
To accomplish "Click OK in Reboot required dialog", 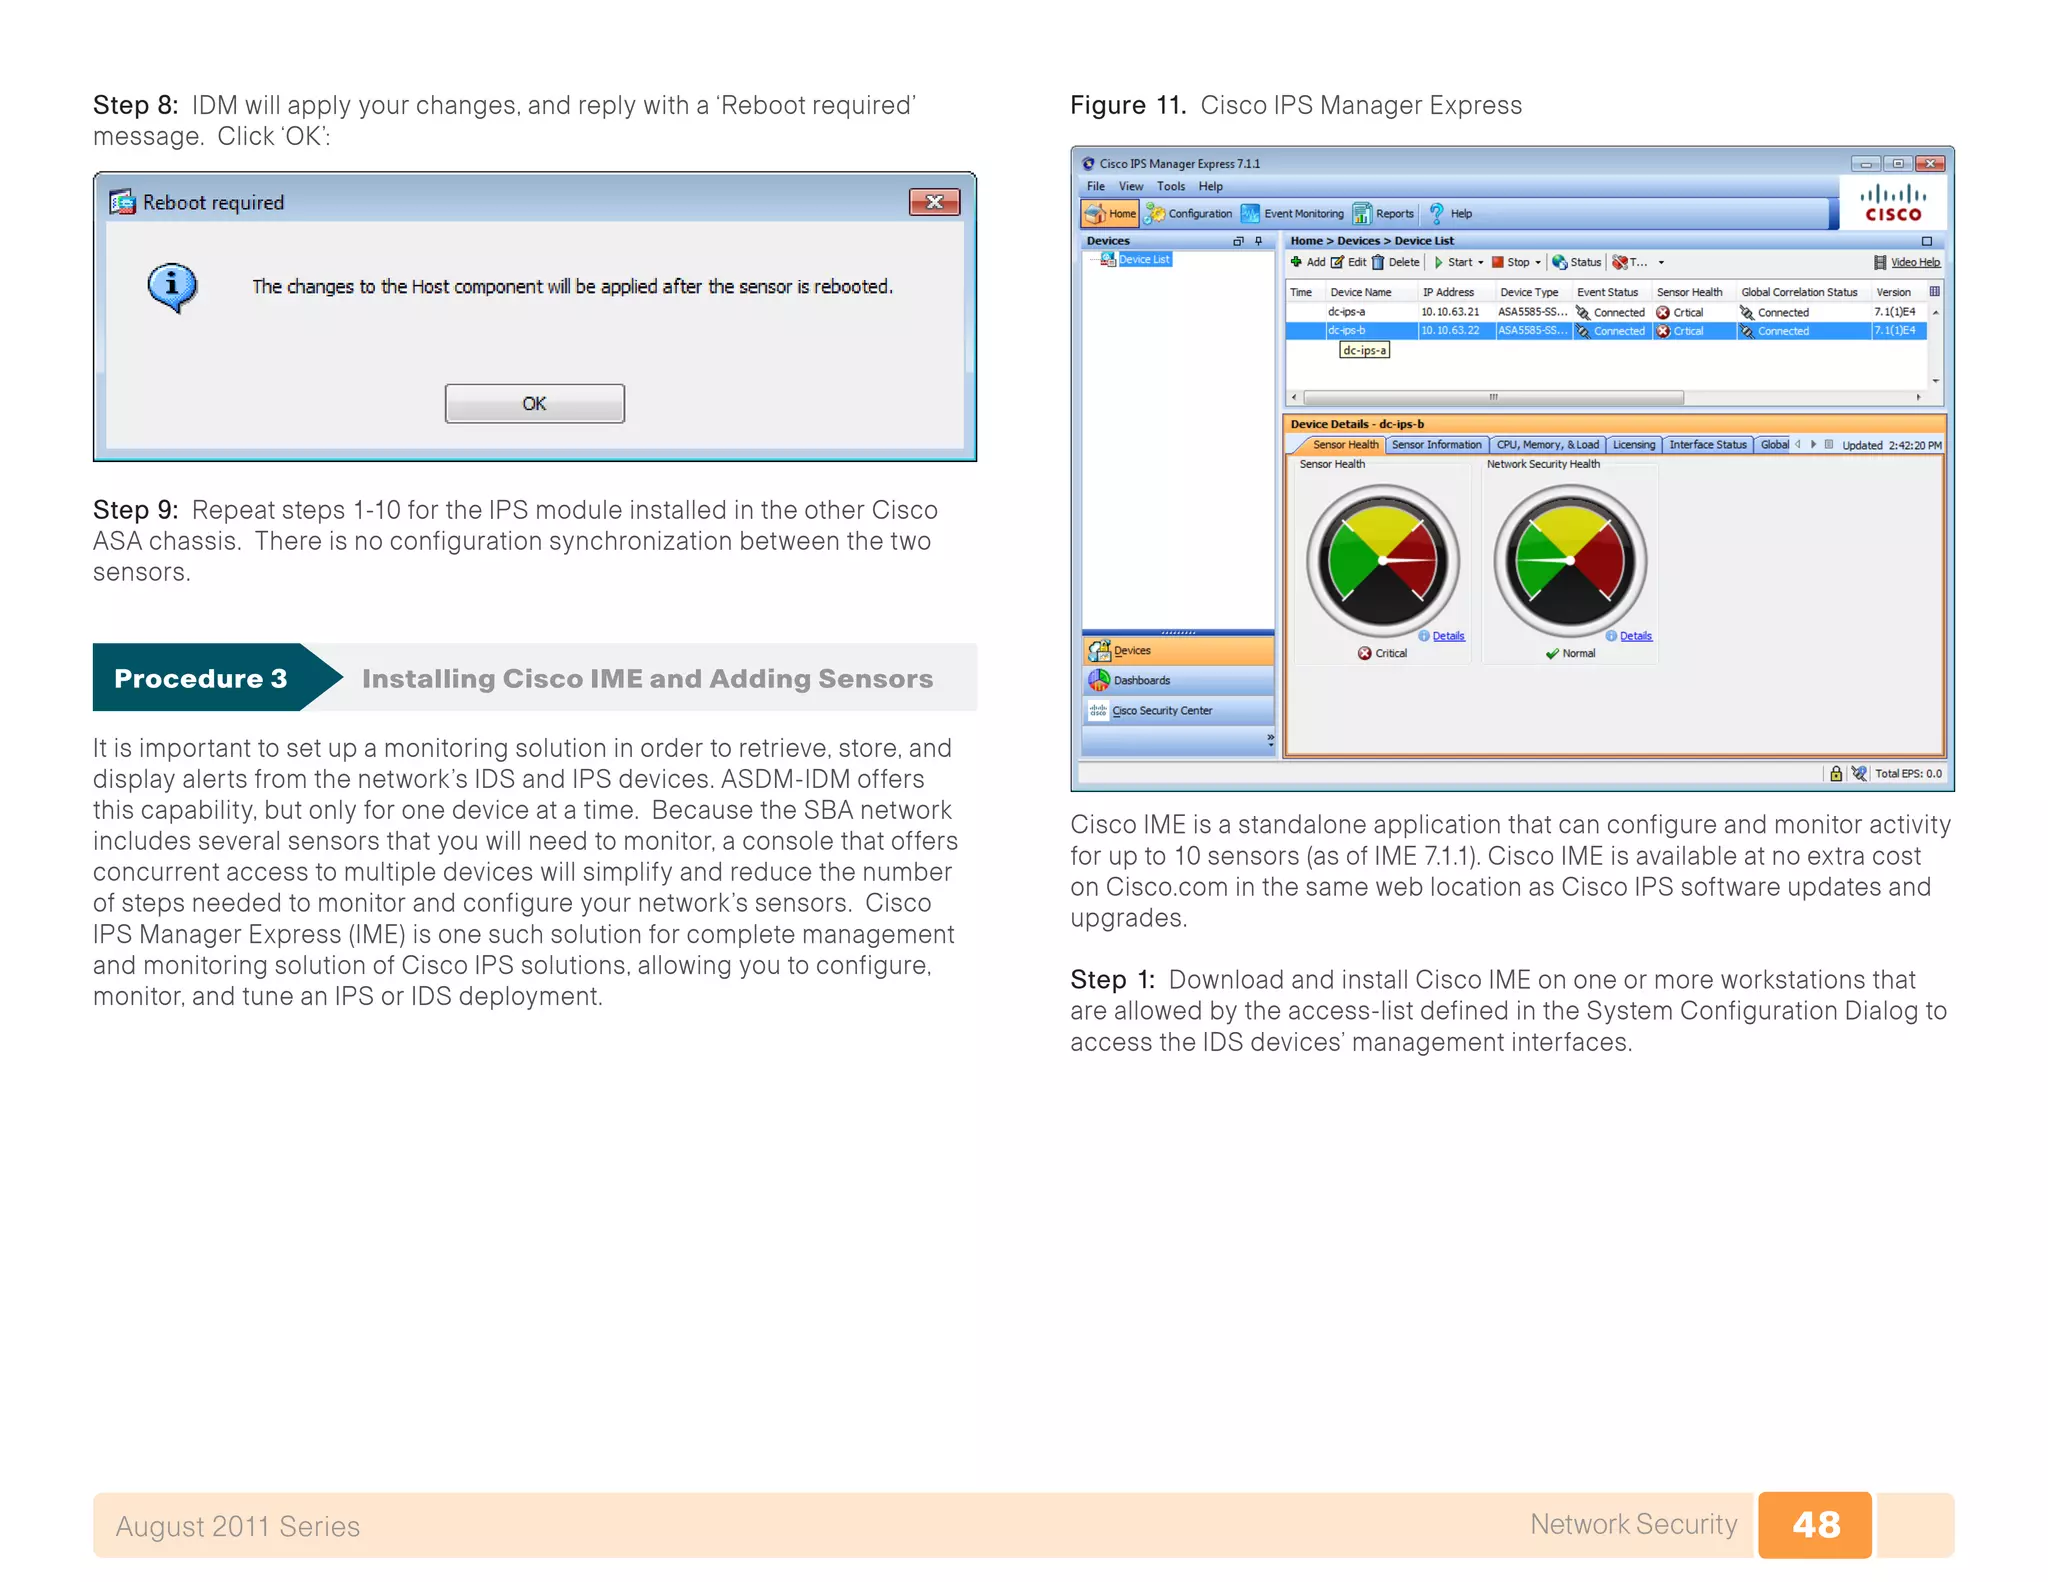I will 534,403.
